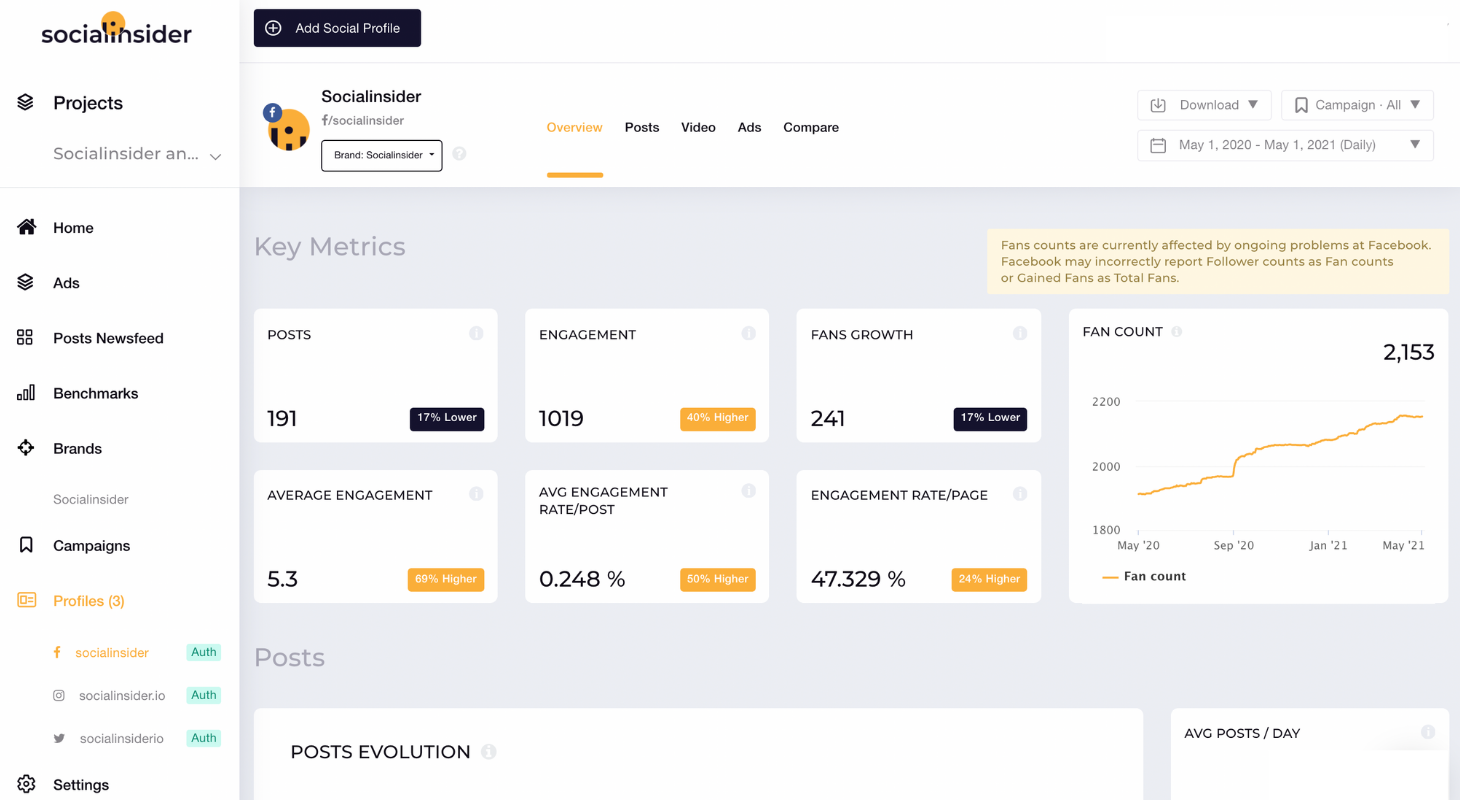Switch to the Compare tab
Viewport: 1460px width, 800px height.
pyautogui.click(x=811, y=127)
